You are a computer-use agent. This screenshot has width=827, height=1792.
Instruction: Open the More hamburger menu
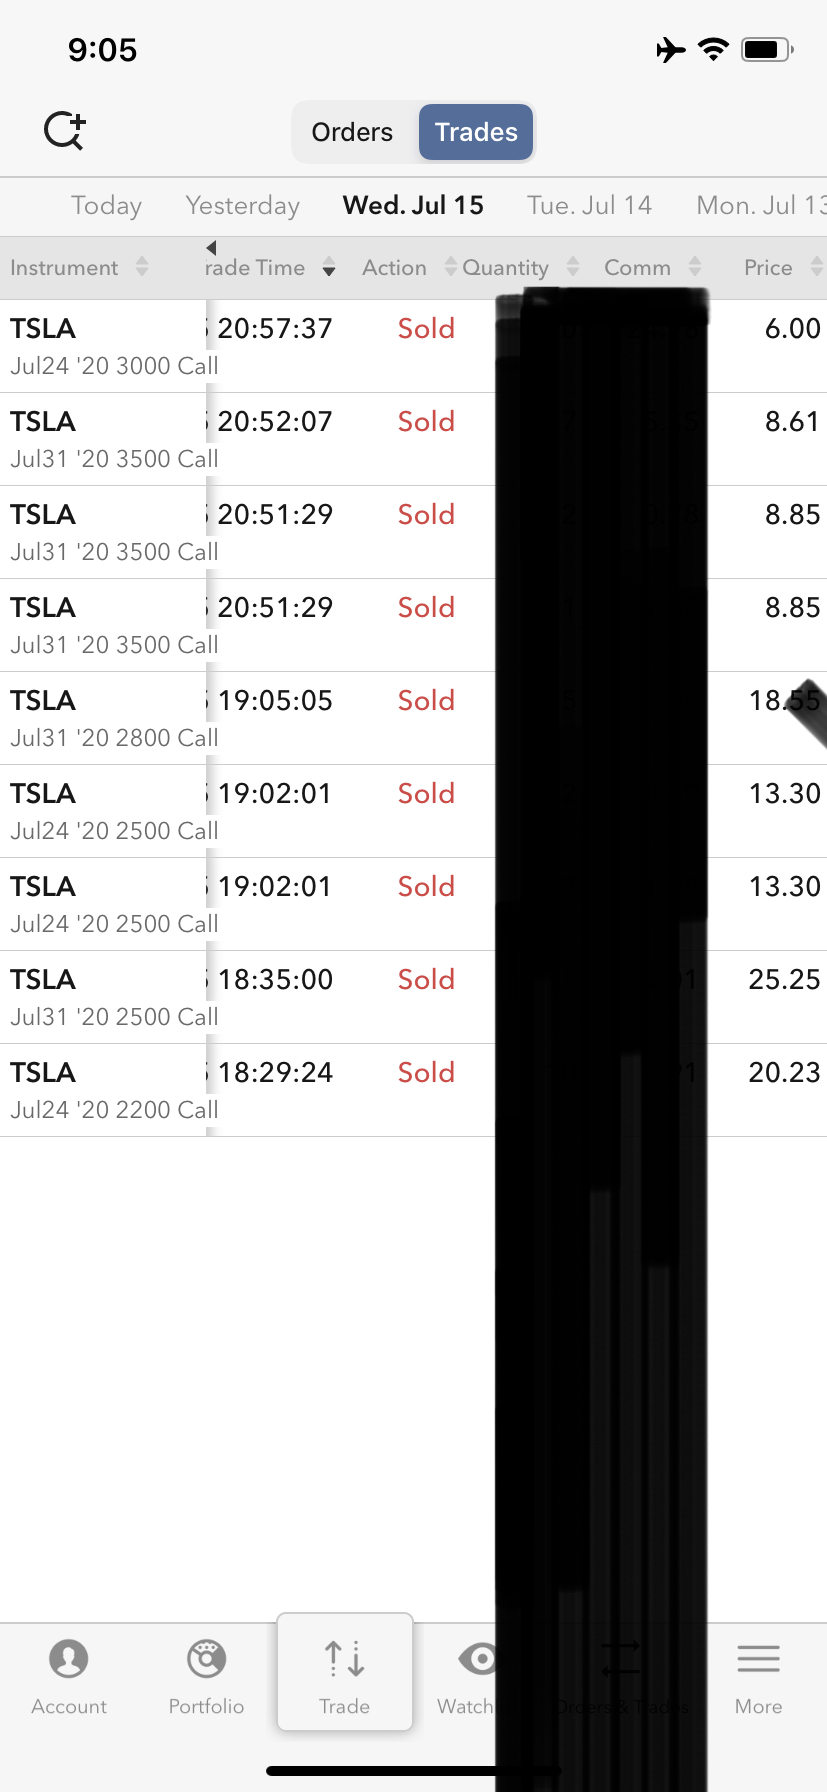[758, 1660]
